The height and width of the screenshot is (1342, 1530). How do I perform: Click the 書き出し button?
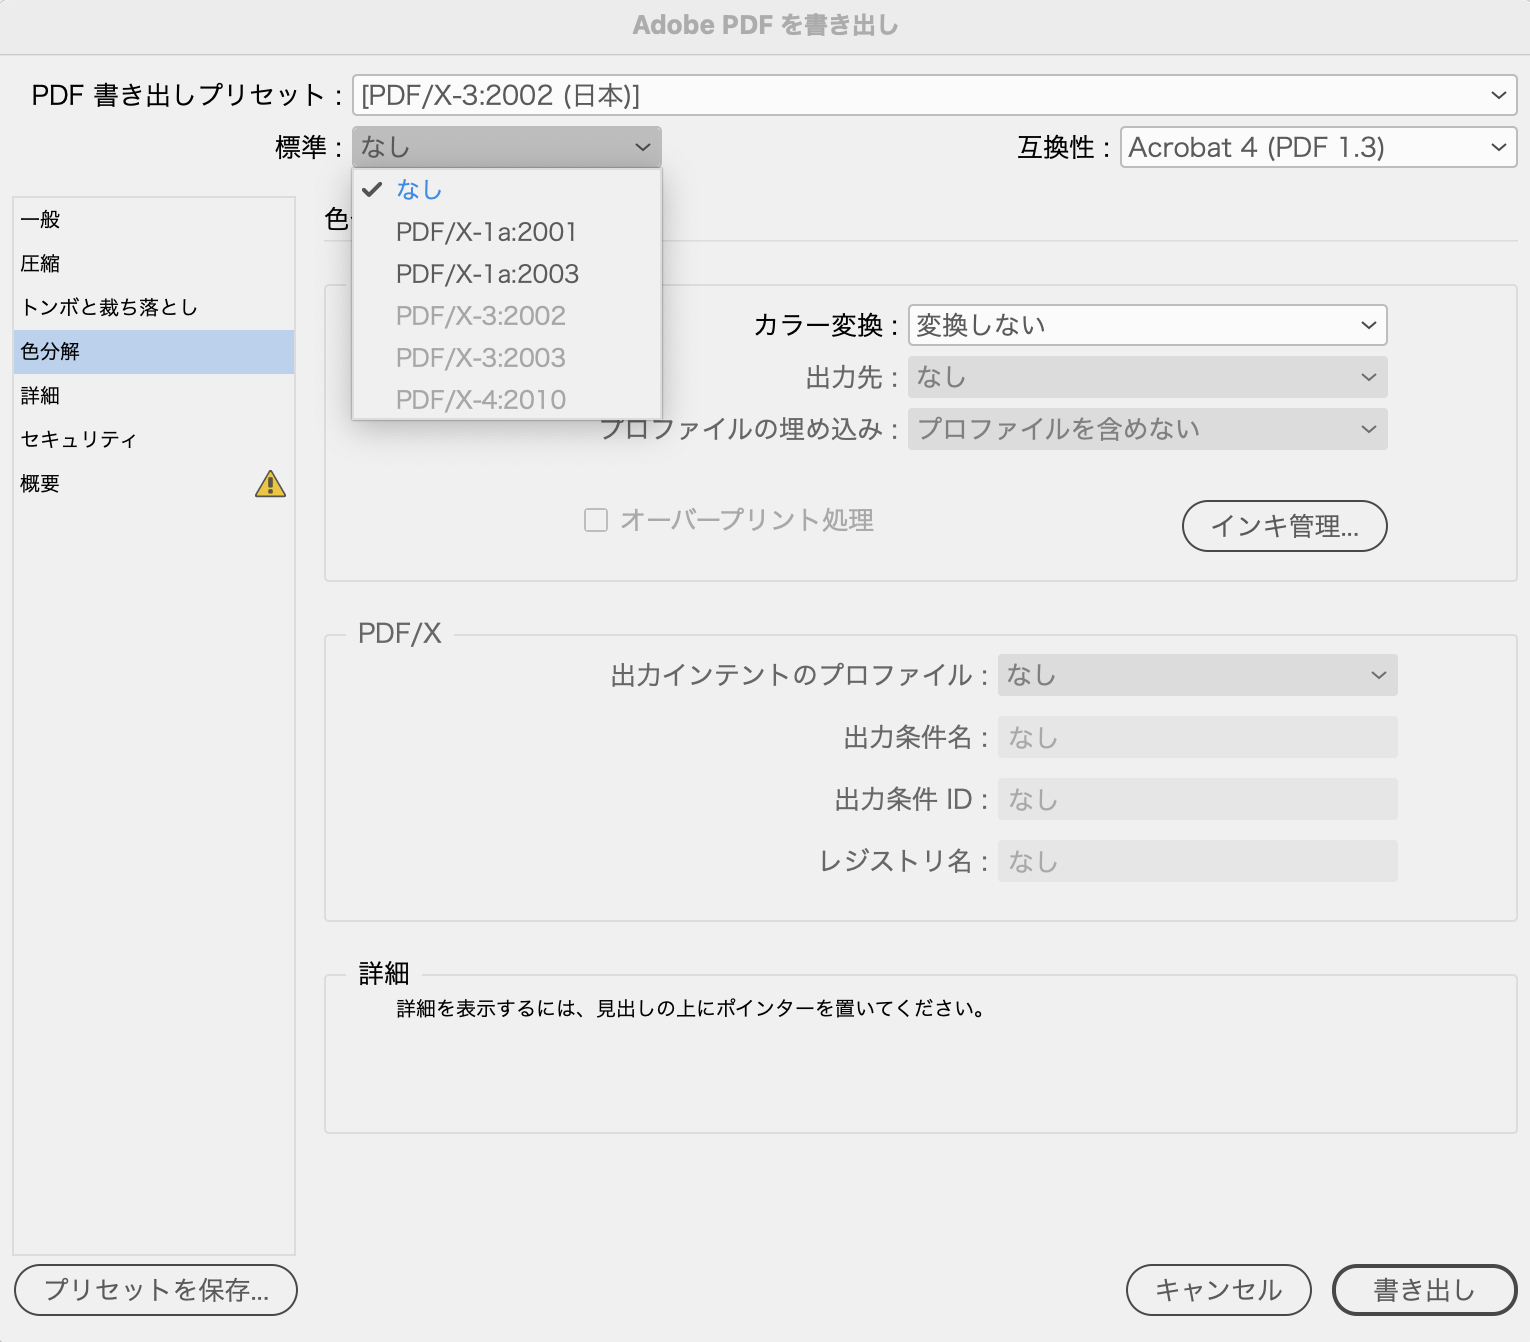pyautogui.click(x=1424, y=1290)
